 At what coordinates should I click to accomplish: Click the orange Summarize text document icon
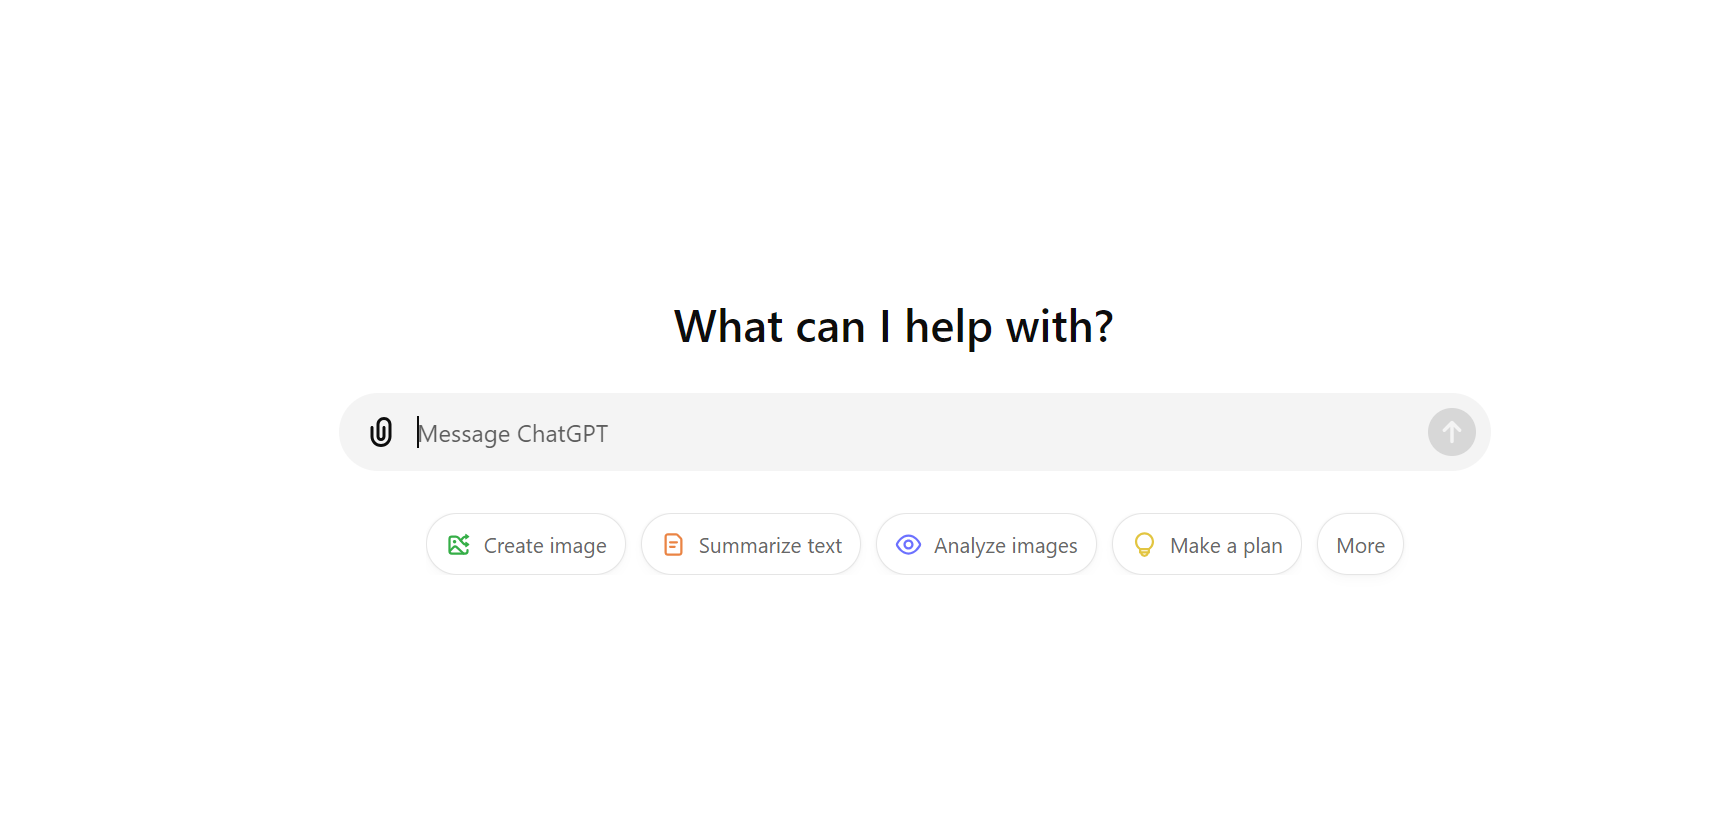[x=674, y=545]
